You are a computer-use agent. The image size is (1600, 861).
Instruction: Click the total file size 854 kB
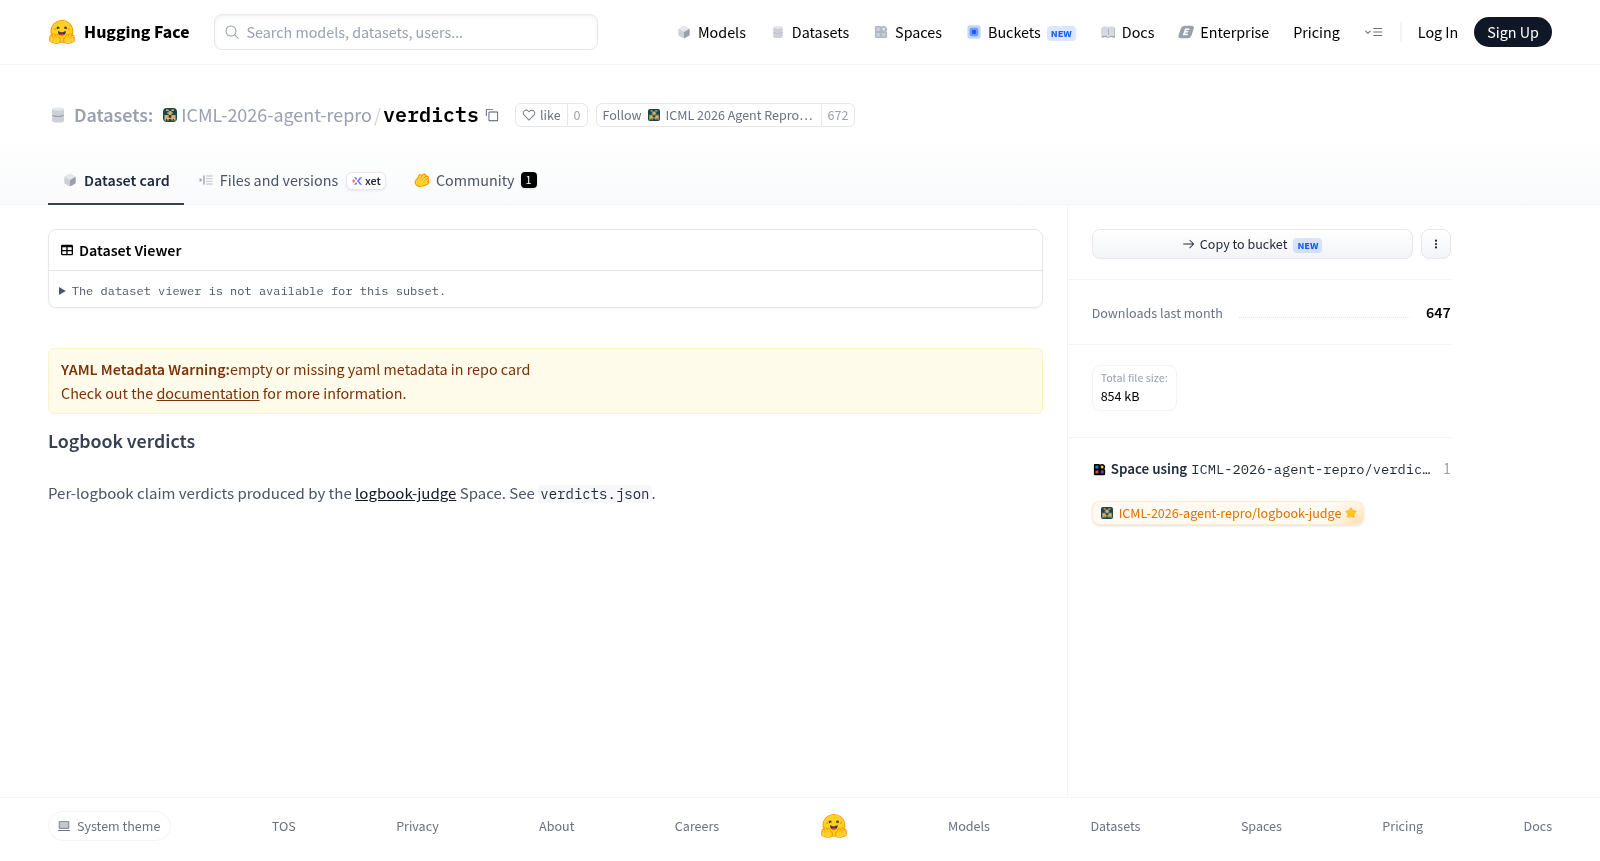click(x=1120, y=397)
